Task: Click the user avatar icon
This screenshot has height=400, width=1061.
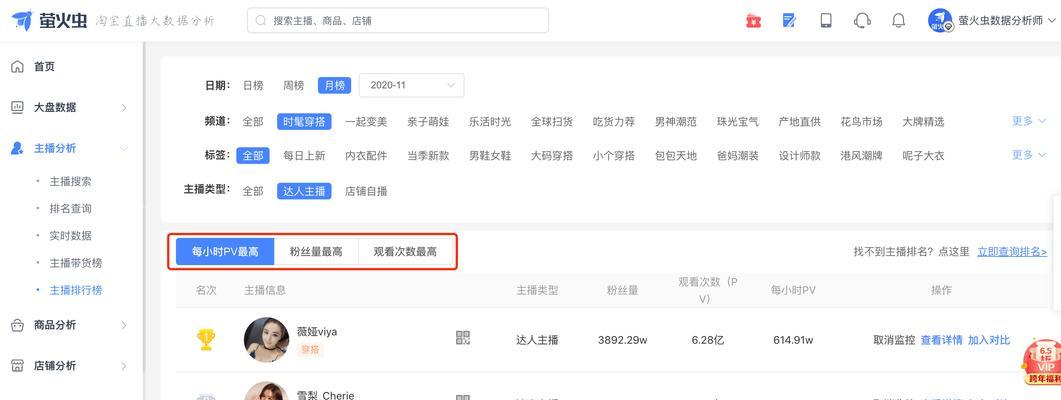Action: pyautogui.click(x=940, y=20)
